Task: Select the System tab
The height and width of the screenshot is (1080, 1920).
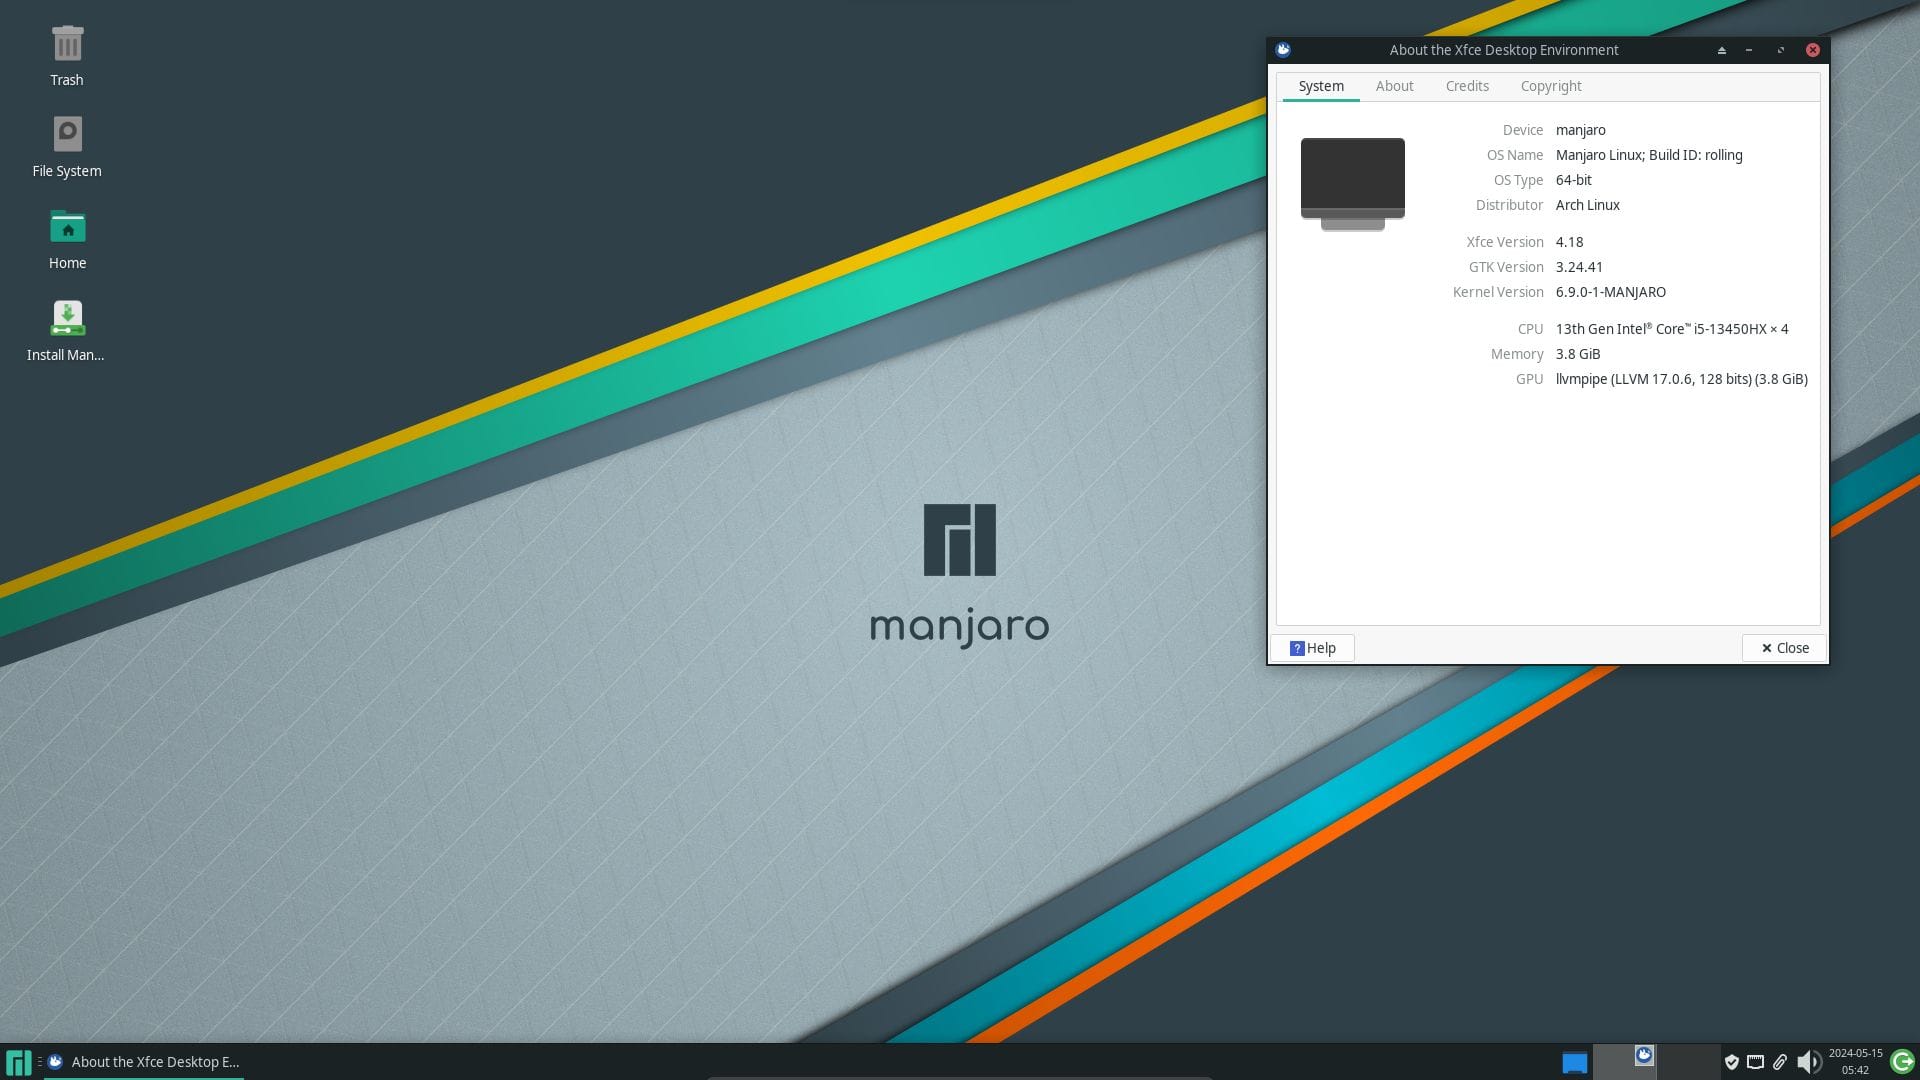Action: (x=1320, y=86)
